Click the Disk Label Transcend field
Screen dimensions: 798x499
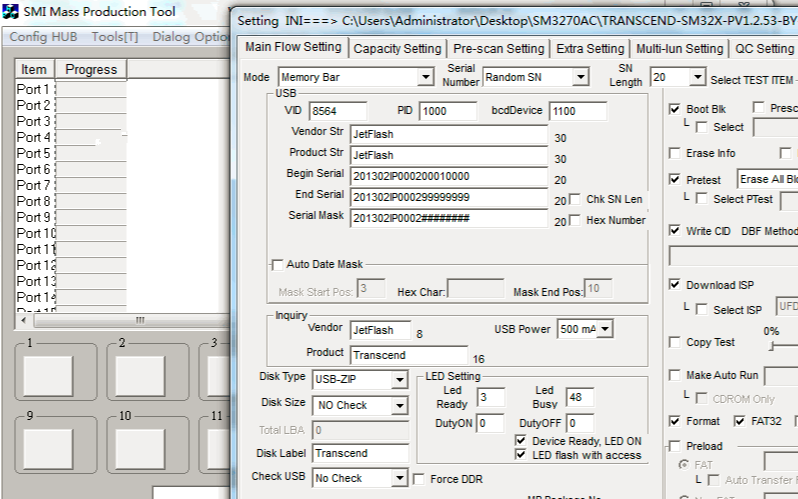360,453
